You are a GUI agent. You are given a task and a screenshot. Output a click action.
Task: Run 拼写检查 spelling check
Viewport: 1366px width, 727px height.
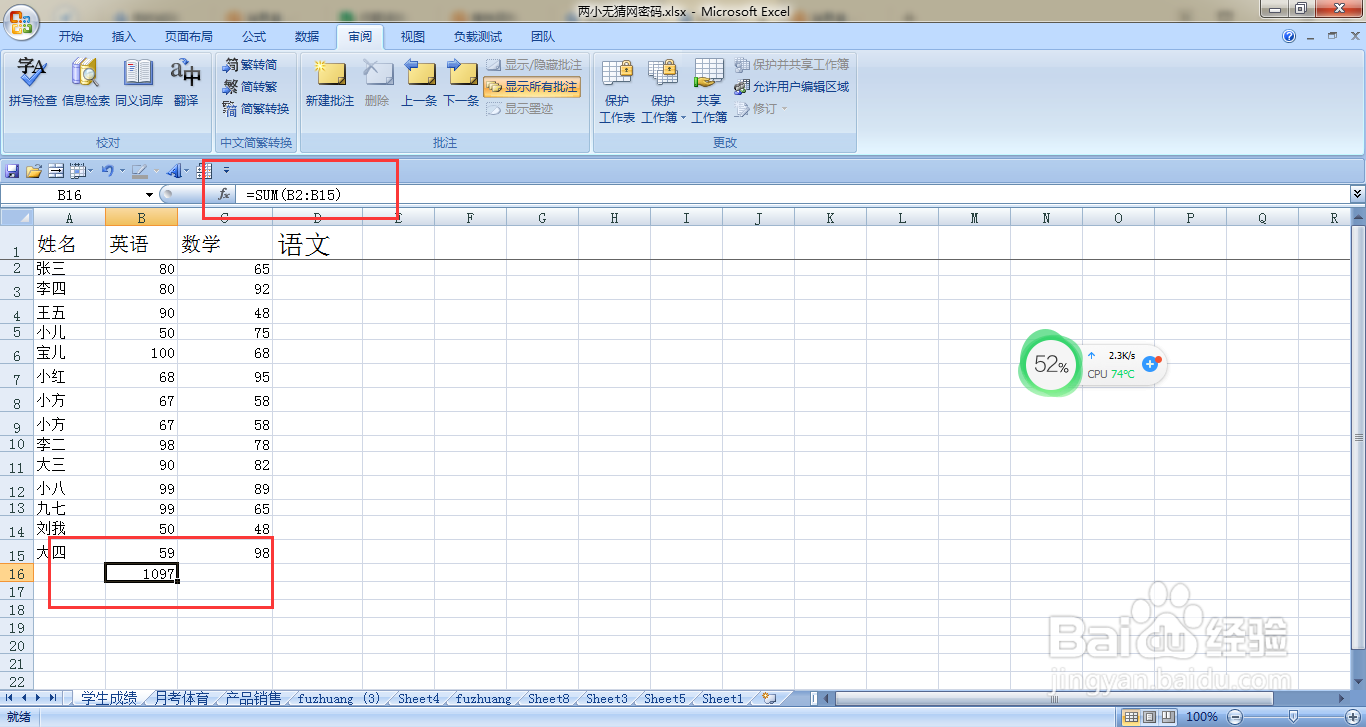(33, 82)
